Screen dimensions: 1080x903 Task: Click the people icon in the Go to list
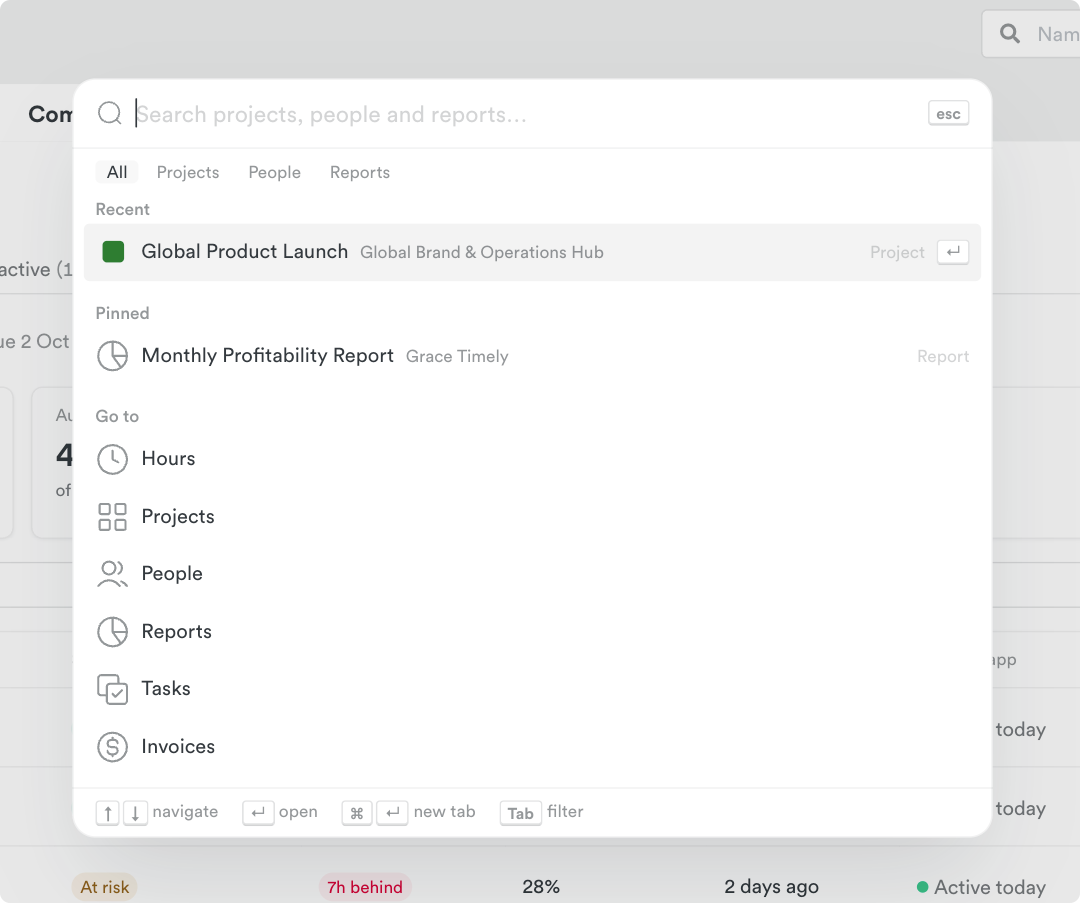(x=112, y=574)
